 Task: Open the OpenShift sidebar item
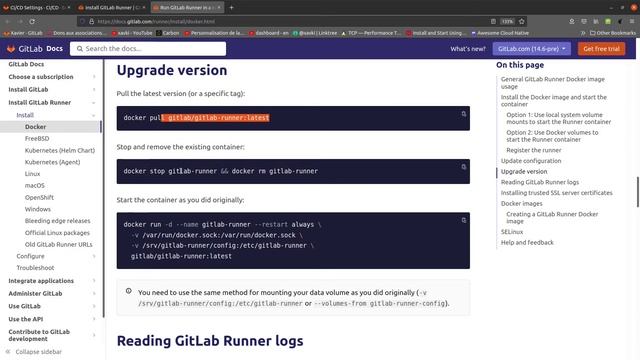pyautogui.click(x=39, y=197)
